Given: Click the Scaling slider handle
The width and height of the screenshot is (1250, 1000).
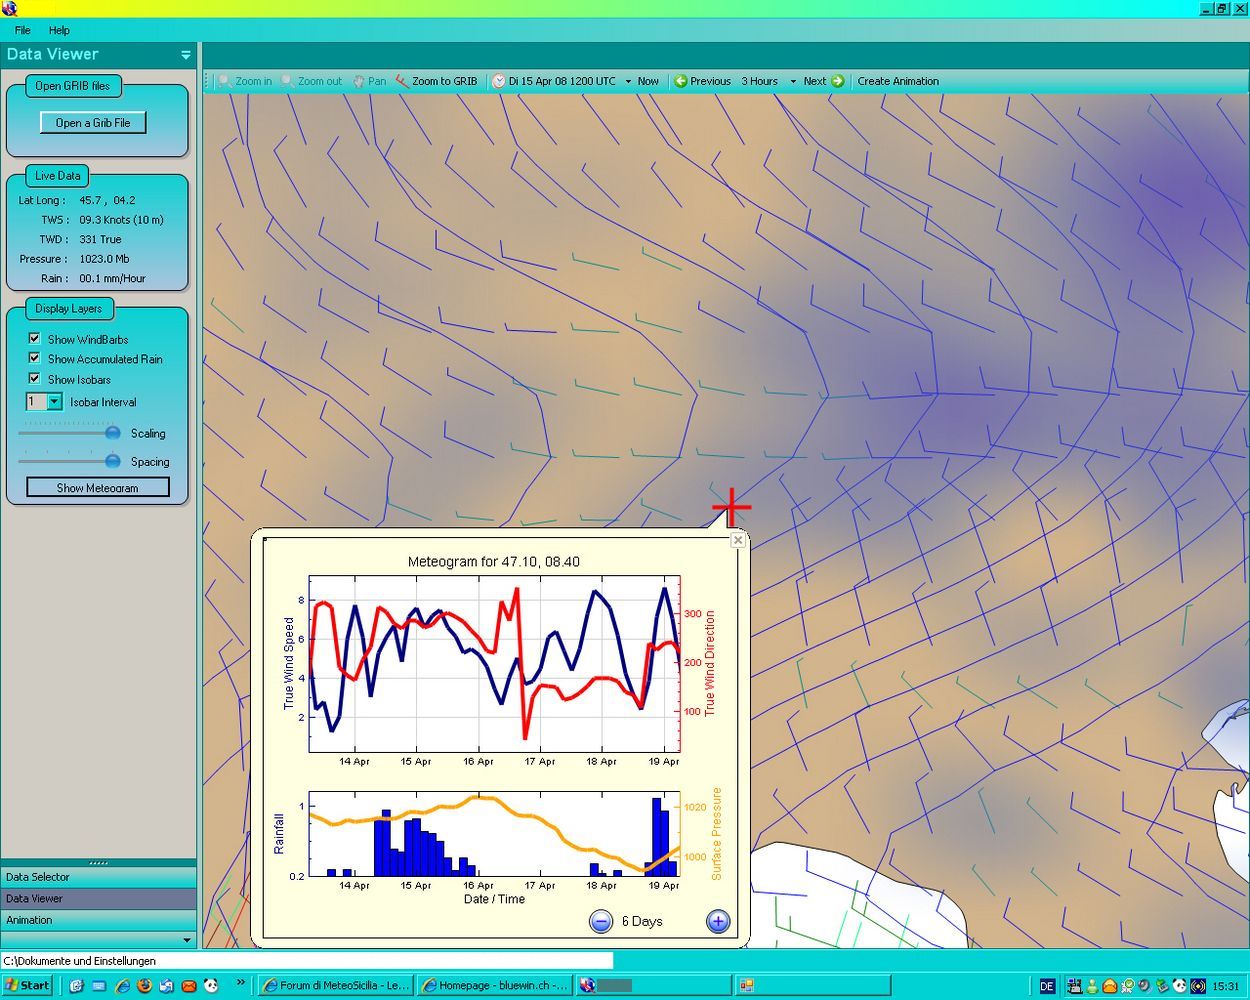Looking at the screenshot, I should (x=113, y=433).
